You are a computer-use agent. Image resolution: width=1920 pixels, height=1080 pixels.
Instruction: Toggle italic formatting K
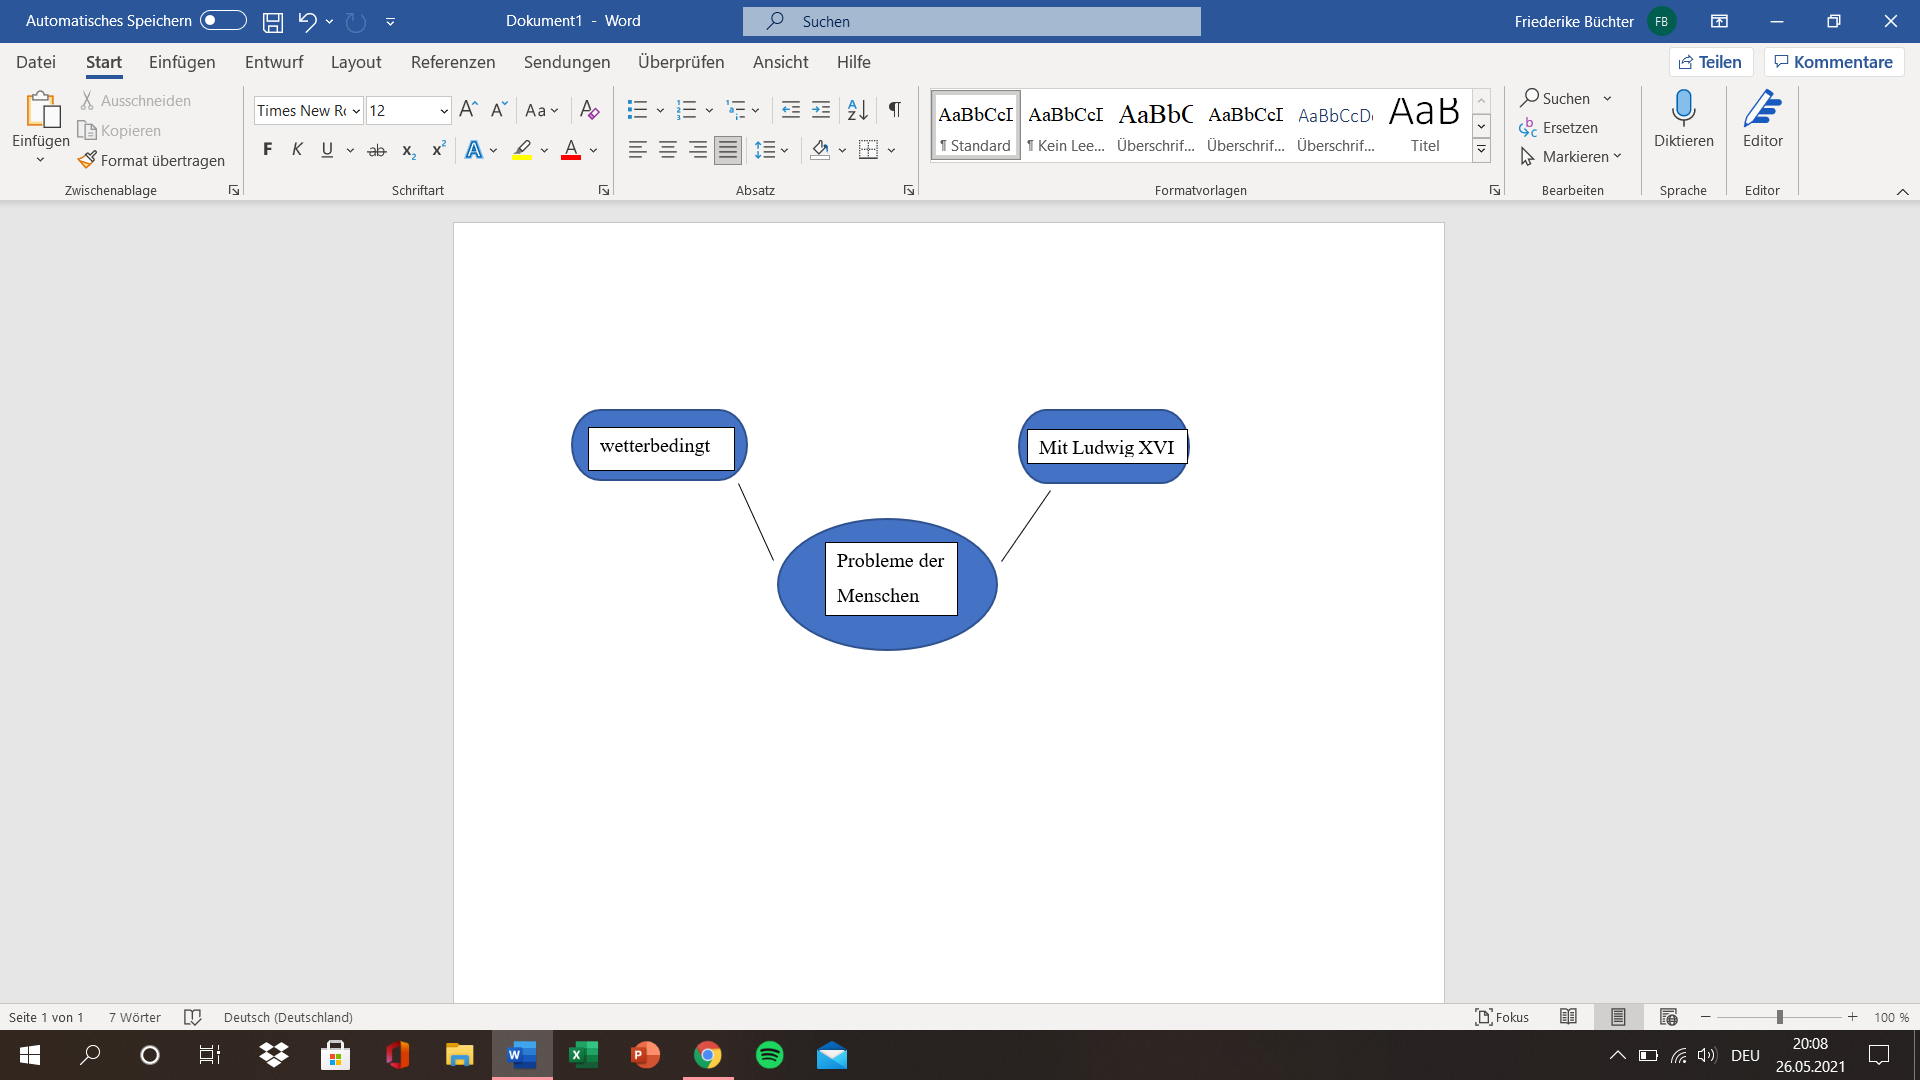(297, 150)
